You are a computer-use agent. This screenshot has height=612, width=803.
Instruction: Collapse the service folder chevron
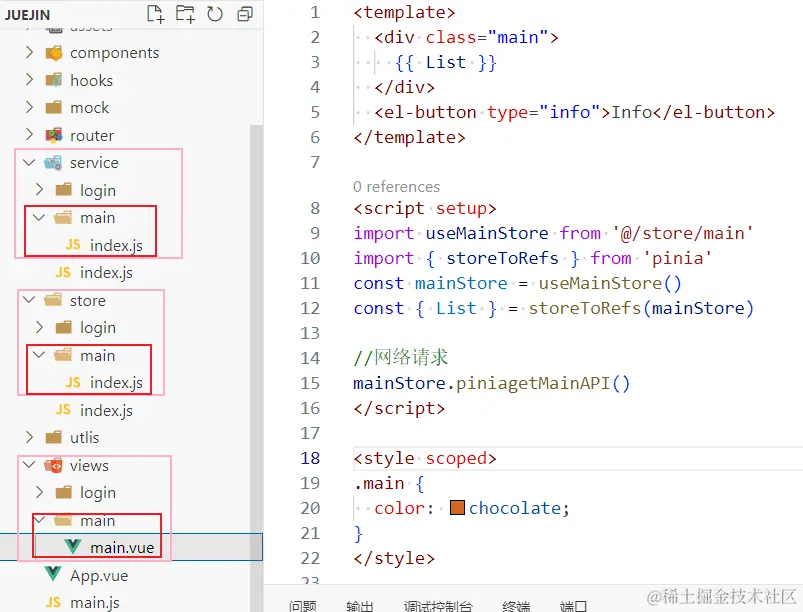(29, 162)
